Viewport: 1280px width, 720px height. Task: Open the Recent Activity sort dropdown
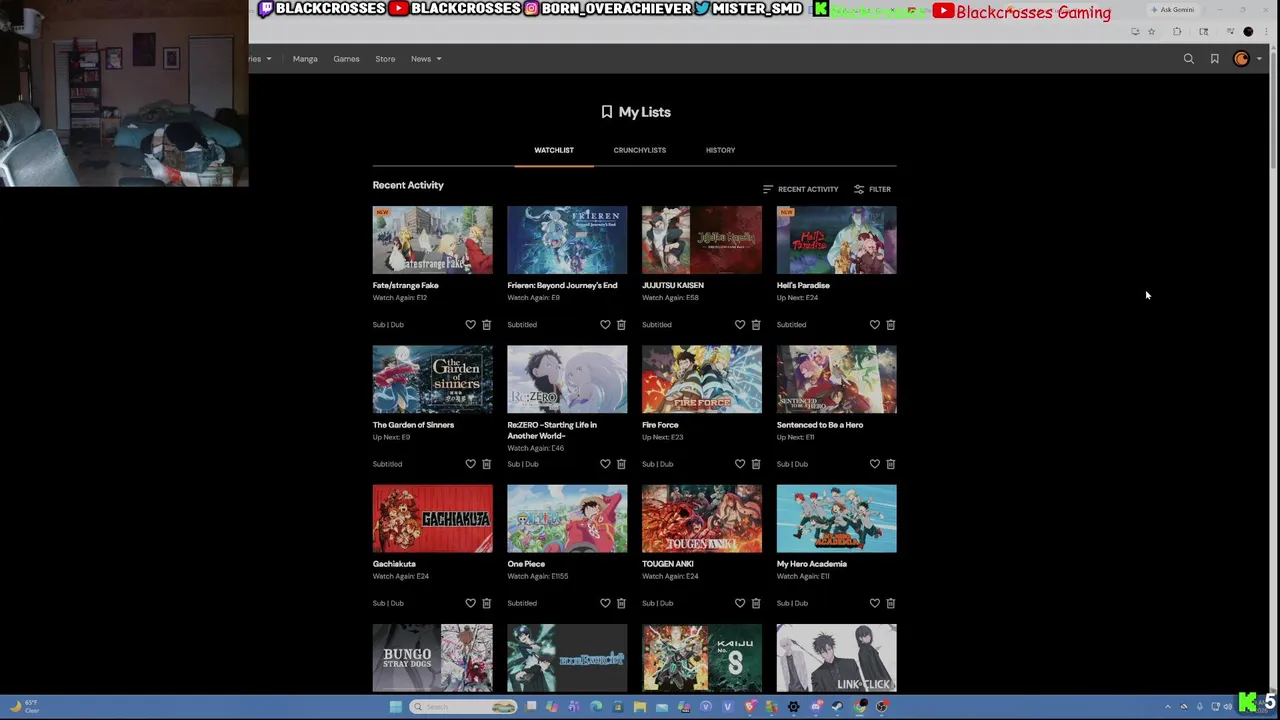click(800, 189)
